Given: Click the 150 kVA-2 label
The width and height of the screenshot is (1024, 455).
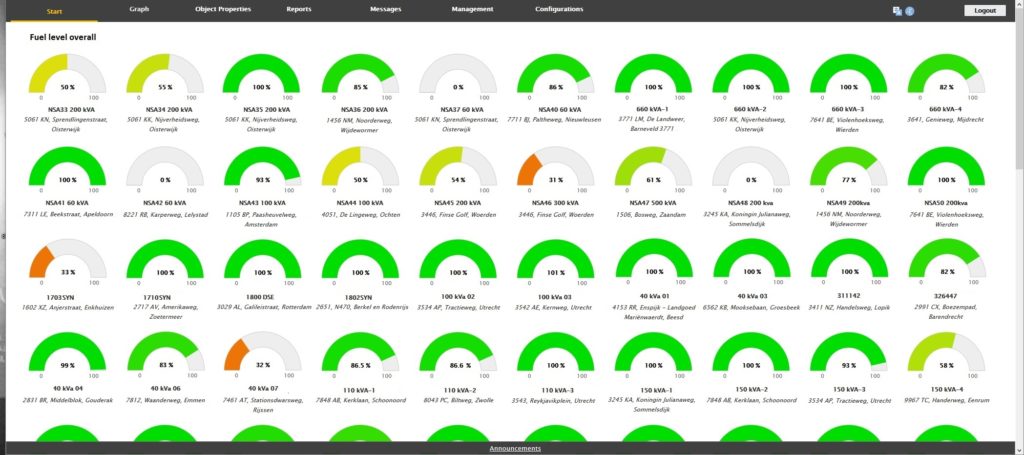Looking at the screenshot, I should coord(751,389).
